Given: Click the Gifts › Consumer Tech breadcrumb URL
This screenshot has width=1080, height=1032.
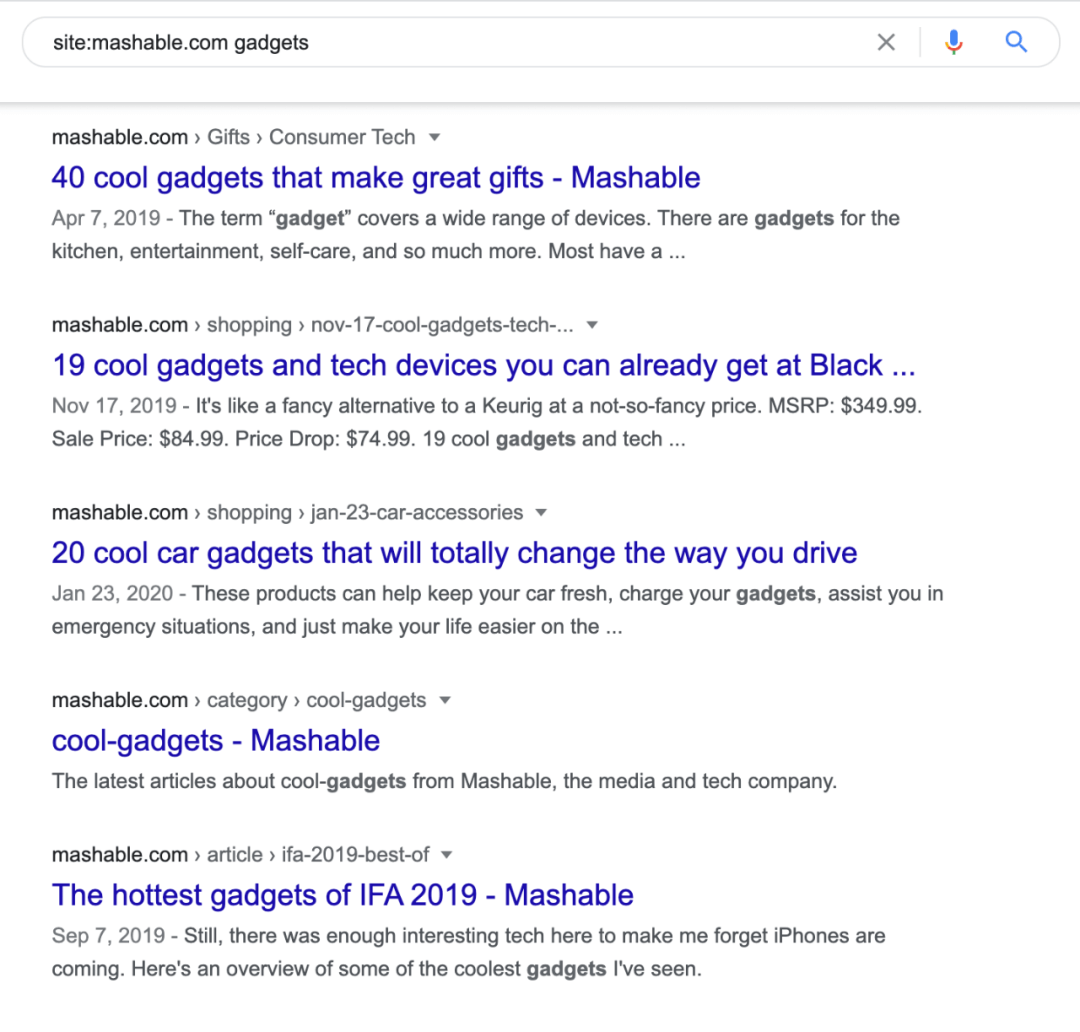Looking at the screenshot, I should pos(233,137).
